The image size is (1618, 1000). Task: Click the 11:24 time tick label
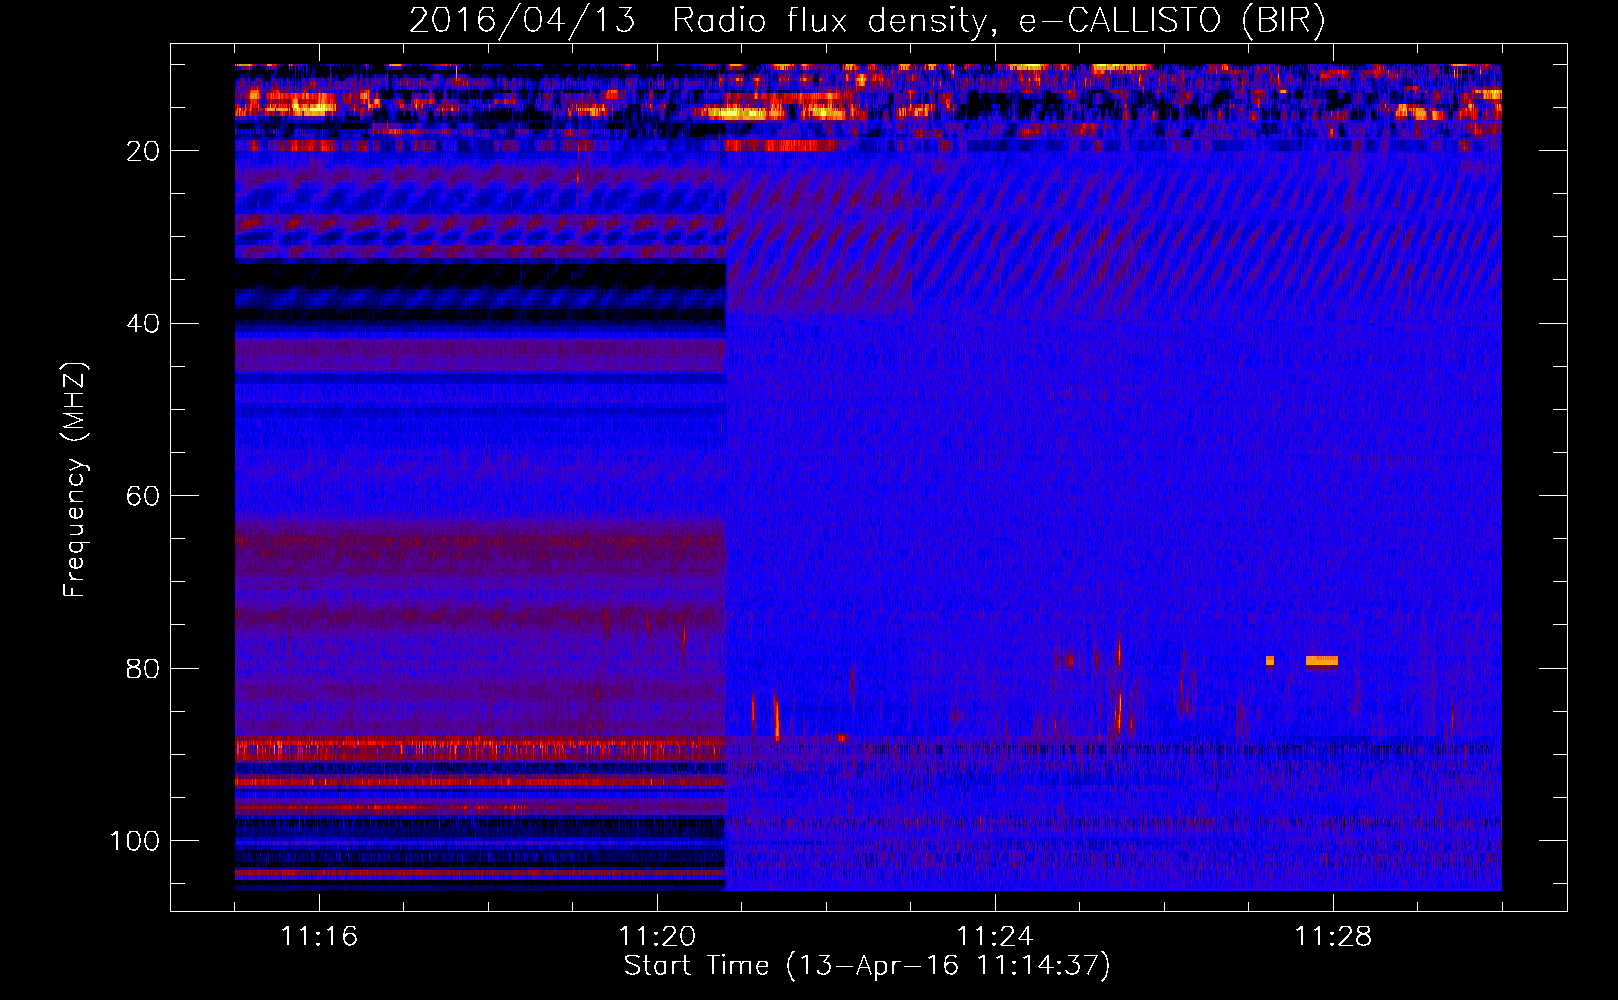[995, 936]
